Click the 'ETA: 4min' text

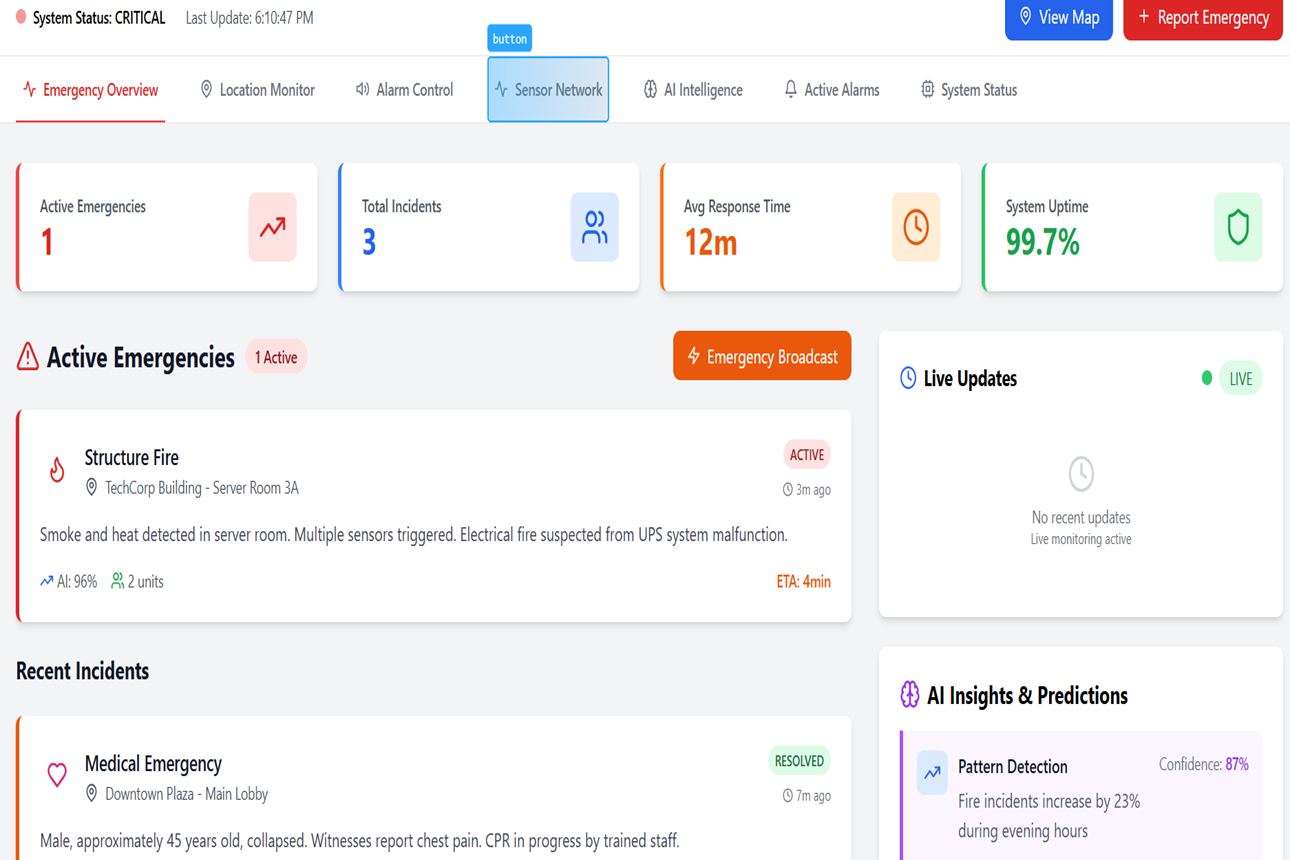(x=803, y=582)
